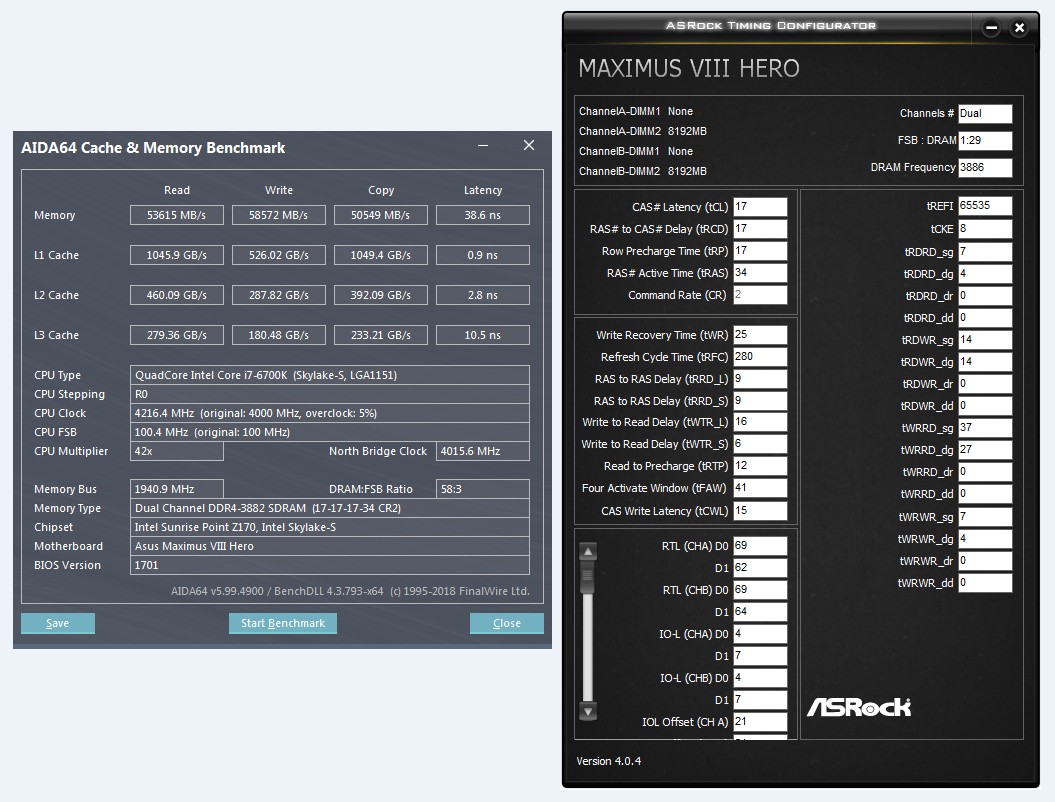Viewport: 1055px width, 802px height.
Task: Click the Memory Read result box
Action: coord(177,215)
